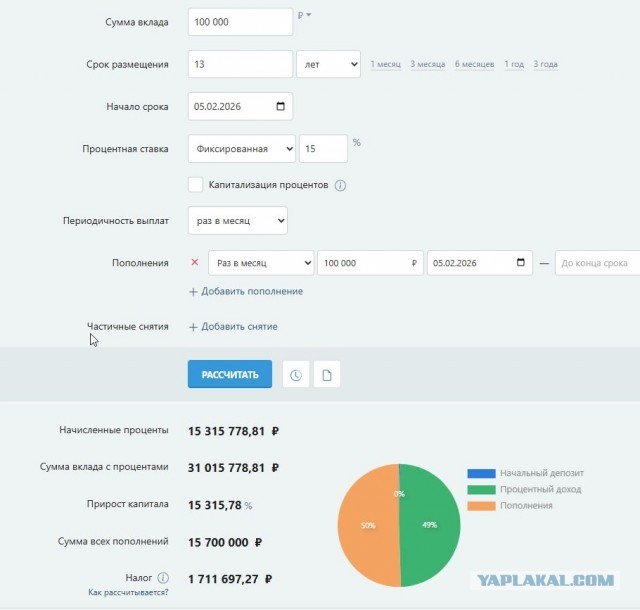640x610 pixels.
Task: Click the green 49% pie chart segment
Action: [429, 525]
